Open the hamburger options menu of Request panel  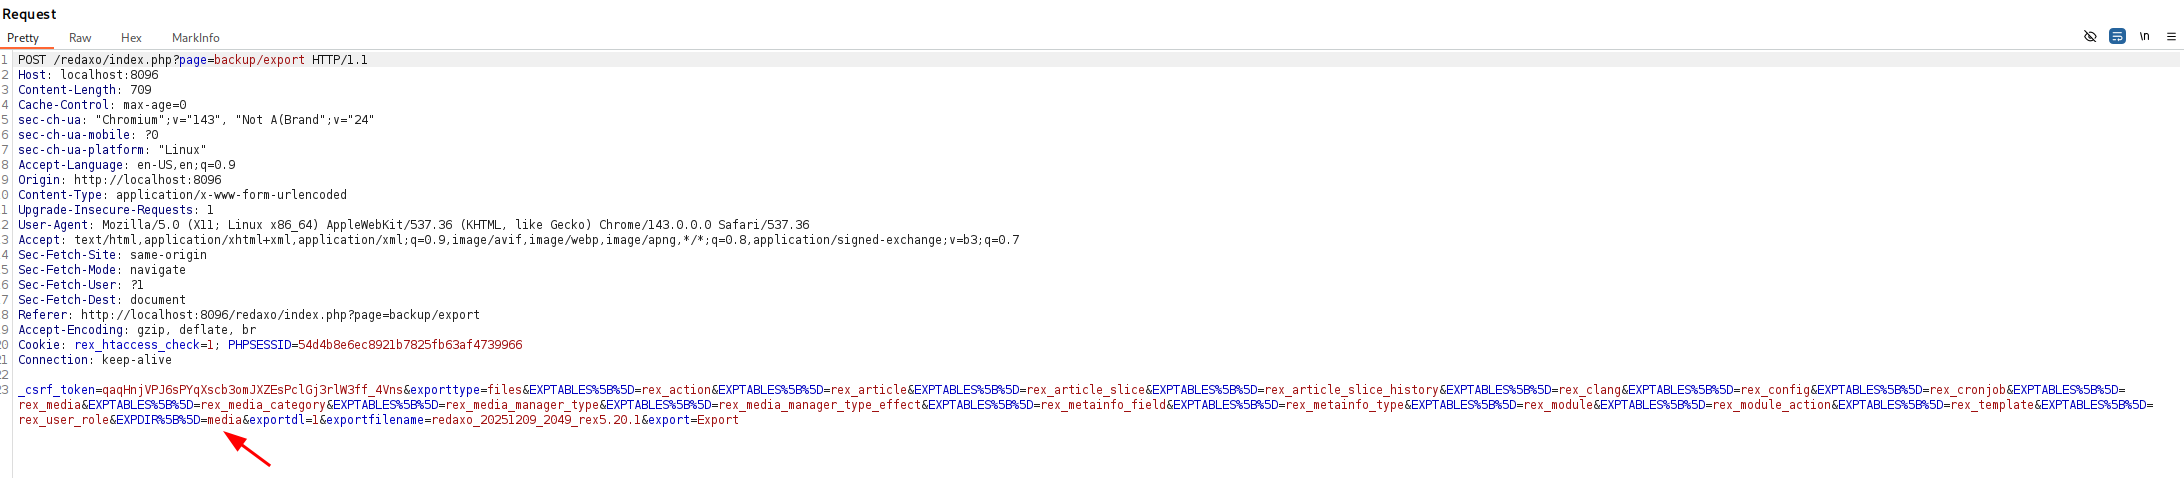[2171, 36]
